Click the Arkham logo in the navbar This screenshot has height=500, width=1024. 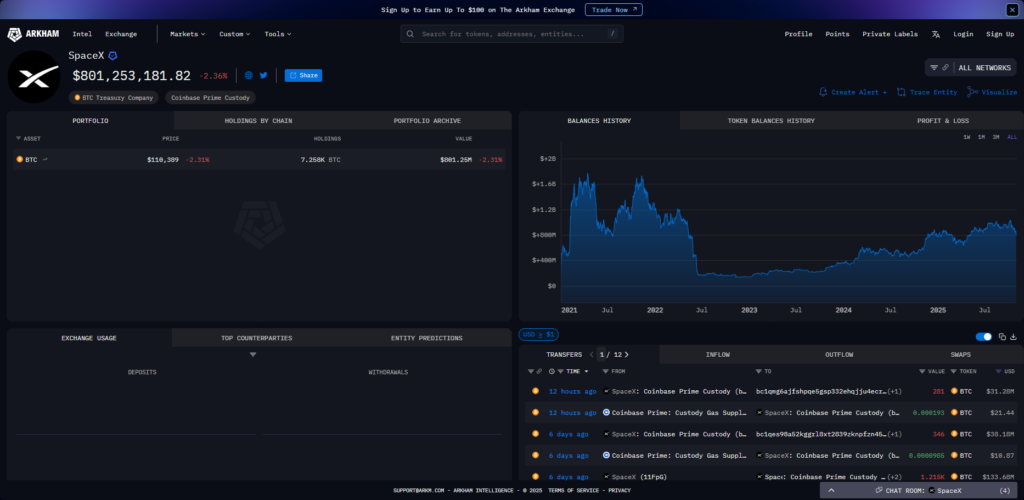(33, 35)
